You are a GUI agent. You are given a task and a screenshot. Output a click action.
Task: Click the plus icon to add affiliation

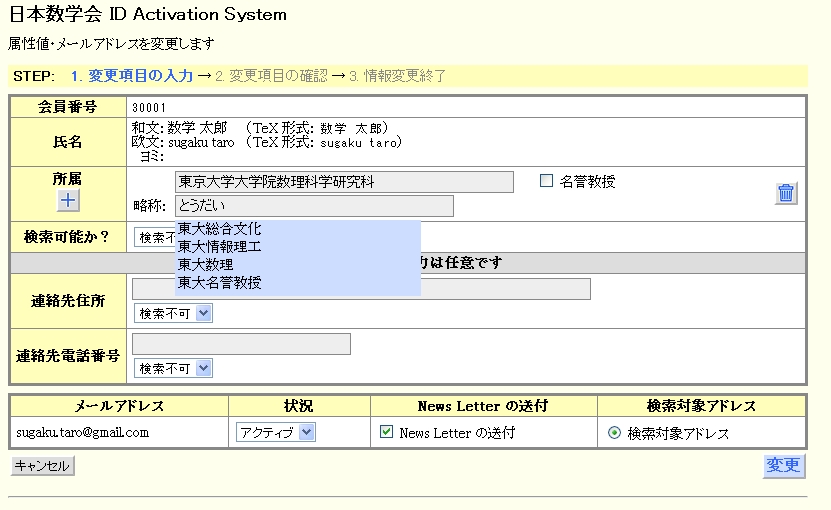coord(68,200)
